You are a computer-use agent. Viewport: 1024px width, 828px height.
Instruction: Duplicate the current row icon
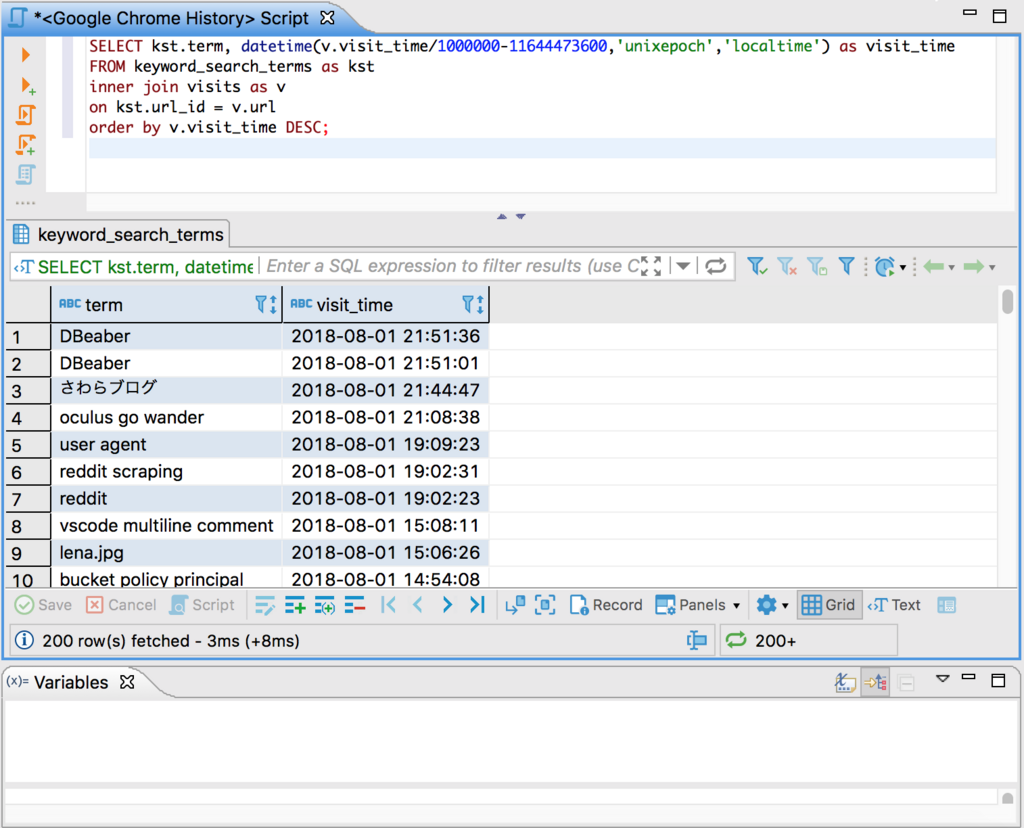(325, 605)
